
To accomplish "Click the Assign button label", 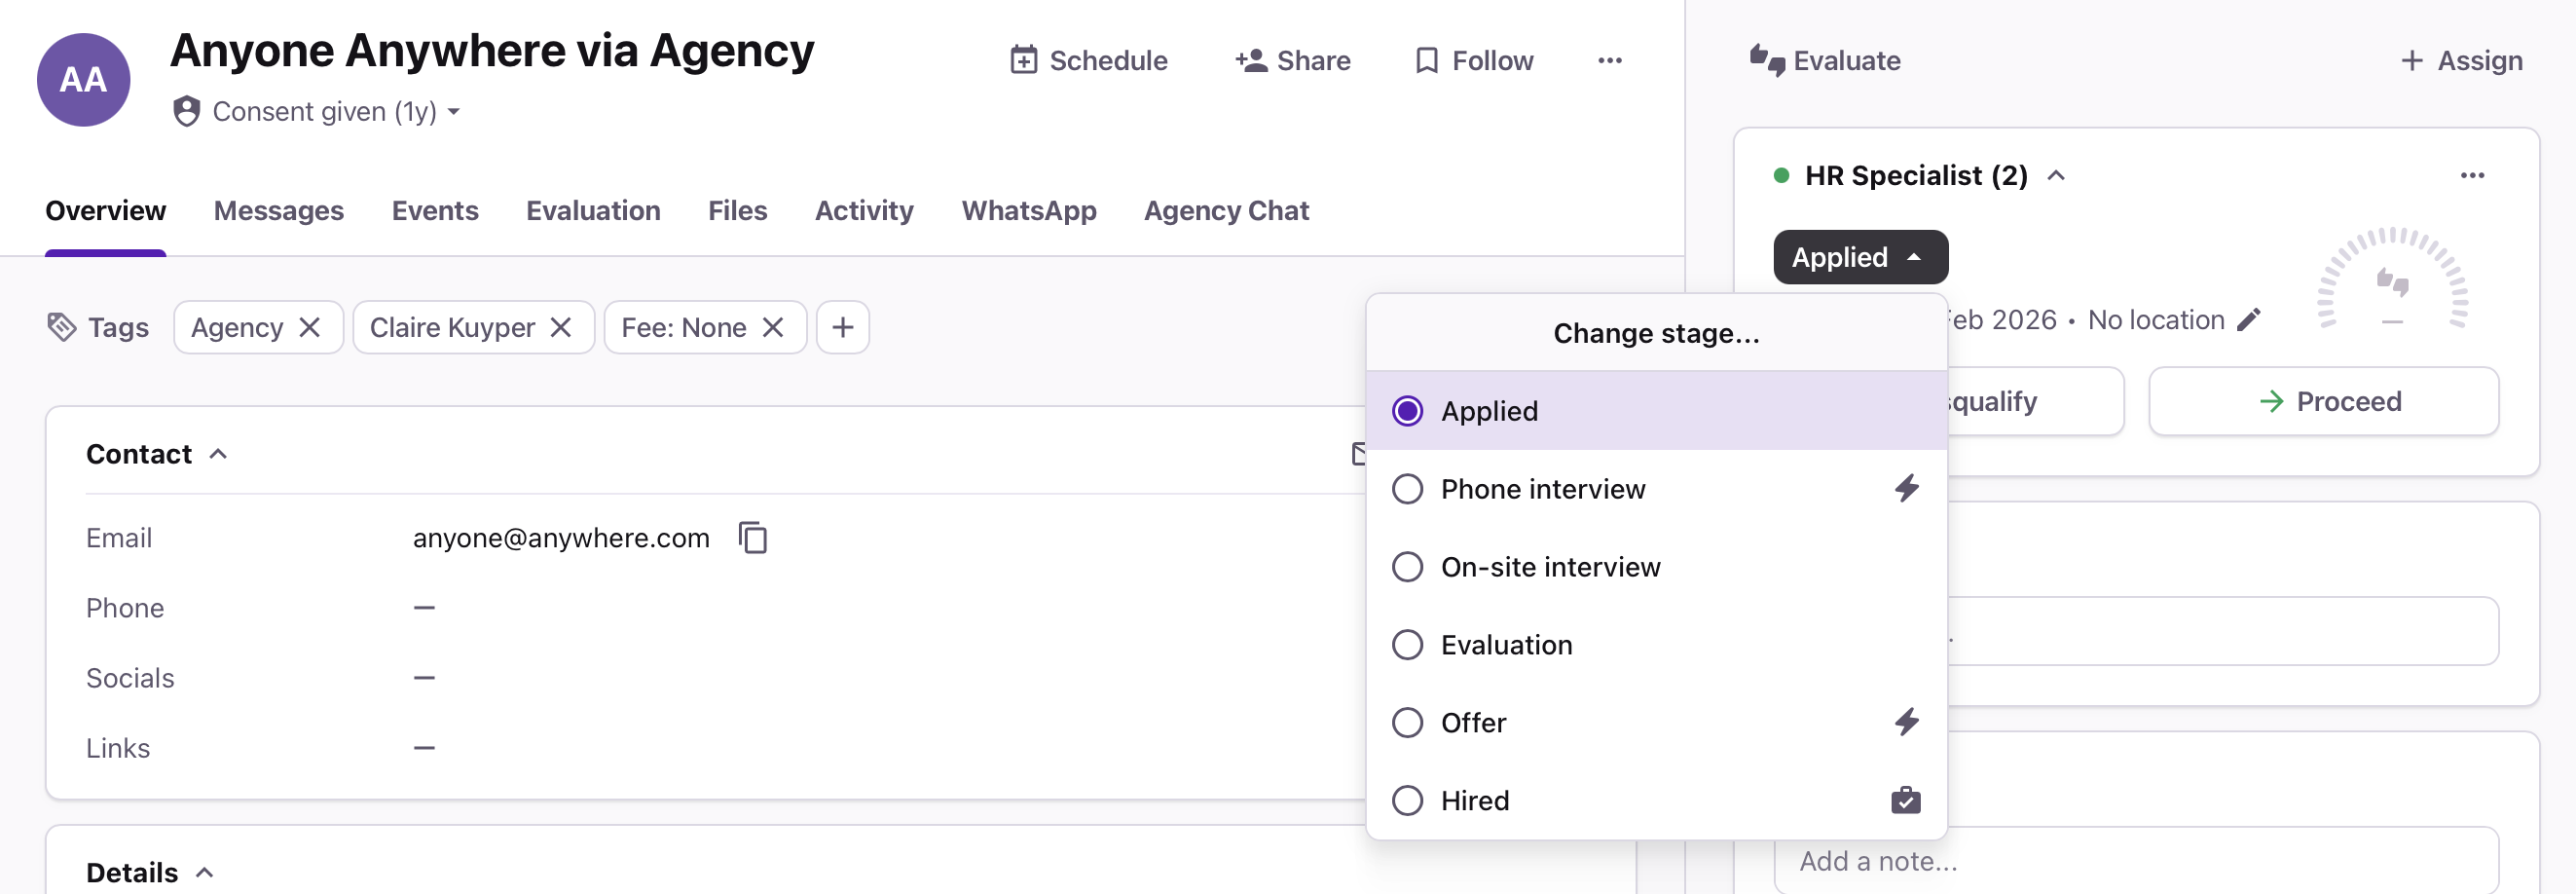I will coord(2479,61).
